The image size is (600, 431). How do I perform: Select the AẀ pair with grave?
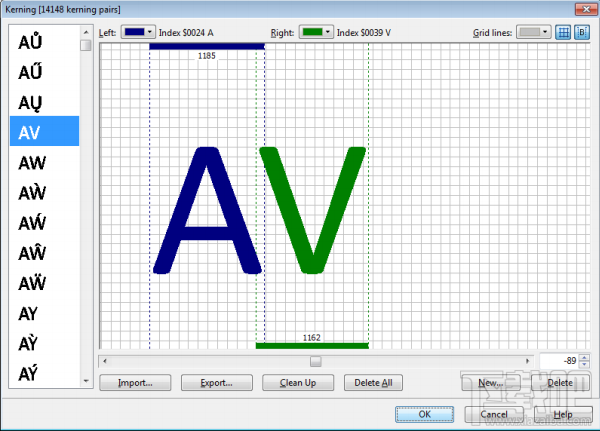point(44,193)
